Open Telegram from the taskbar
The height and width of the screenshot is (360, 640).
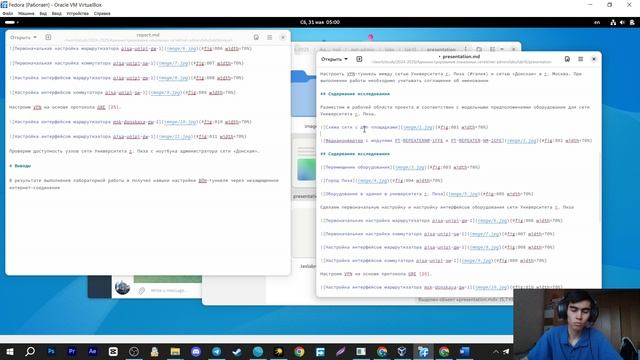[216, 351]
